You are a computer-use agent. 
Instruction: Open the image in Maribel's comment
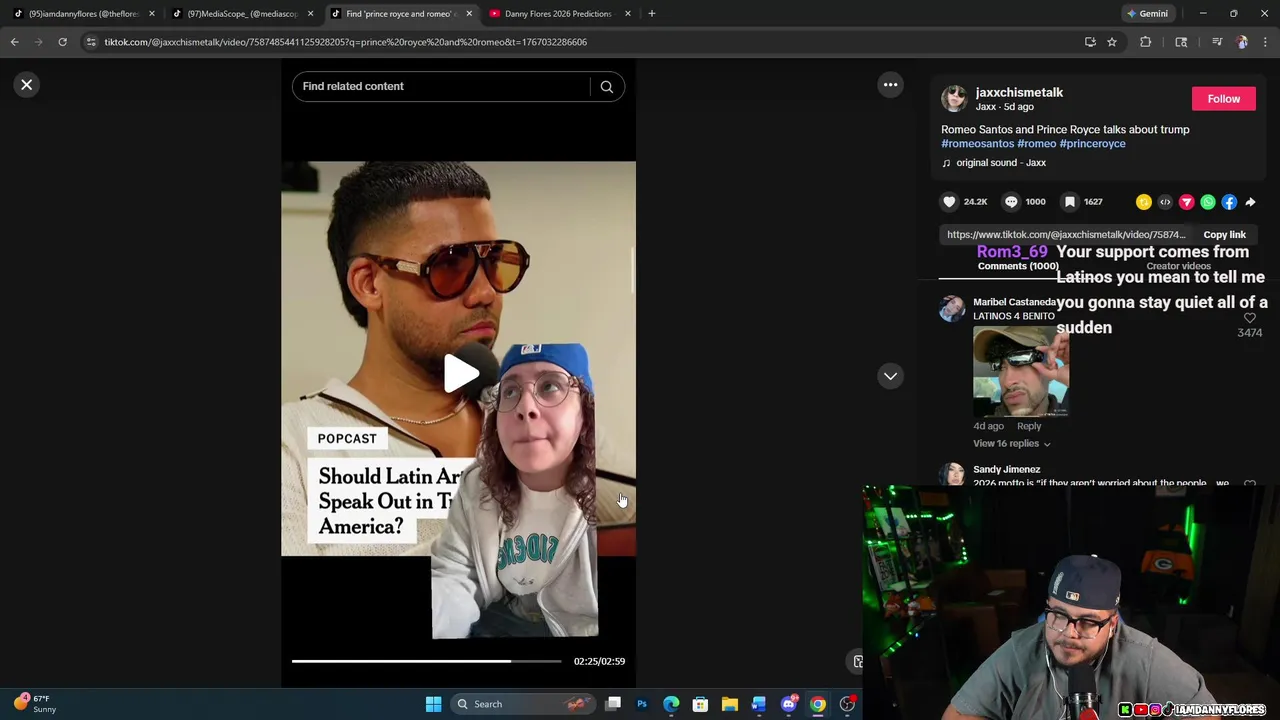coord(1021,371)
